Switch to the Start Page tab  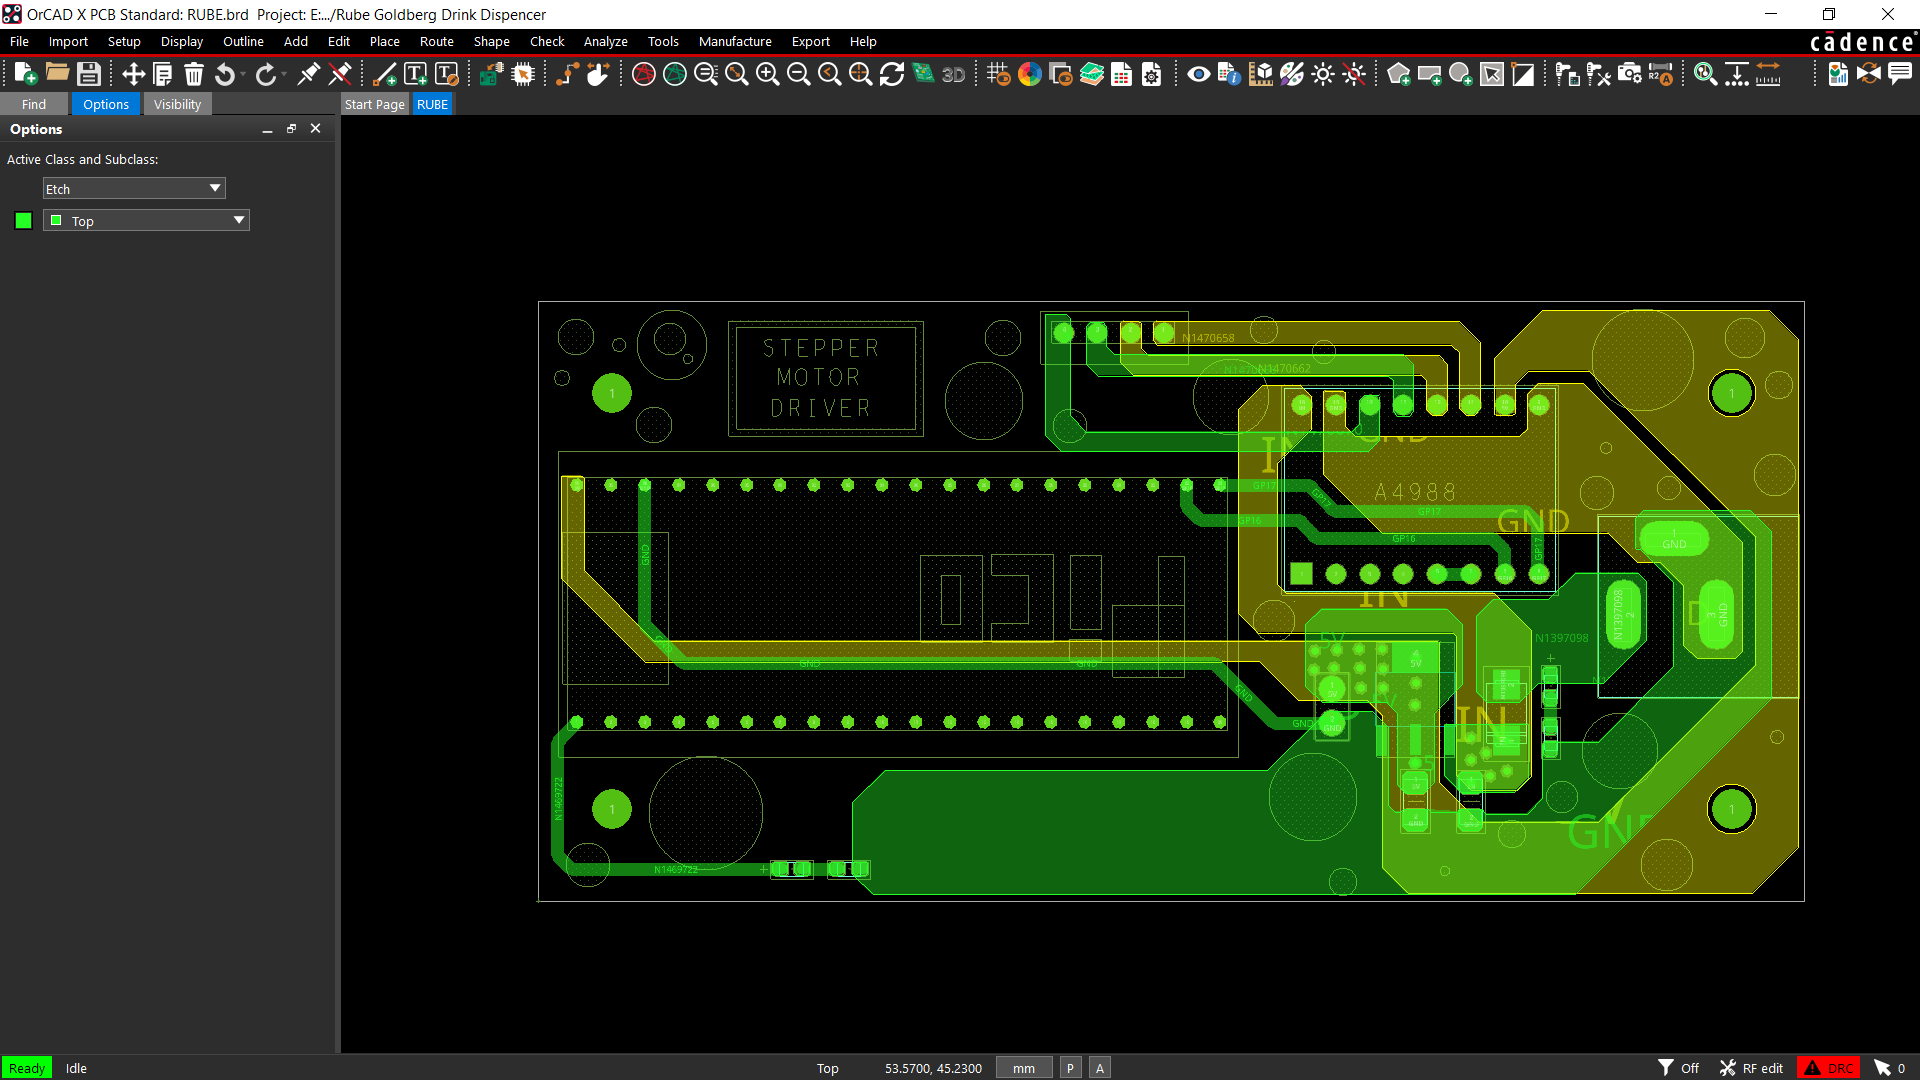tap(375, 104)
